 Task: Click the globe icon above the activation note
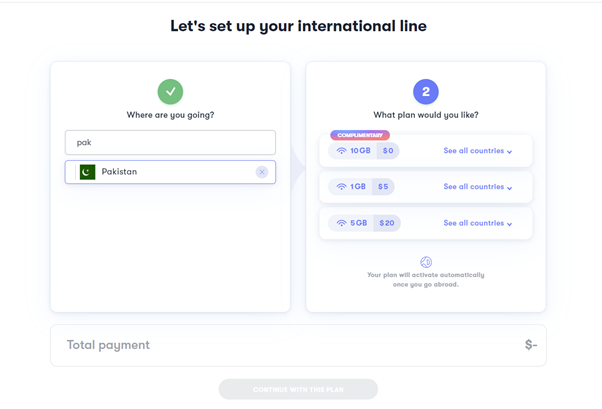(426, 262)
